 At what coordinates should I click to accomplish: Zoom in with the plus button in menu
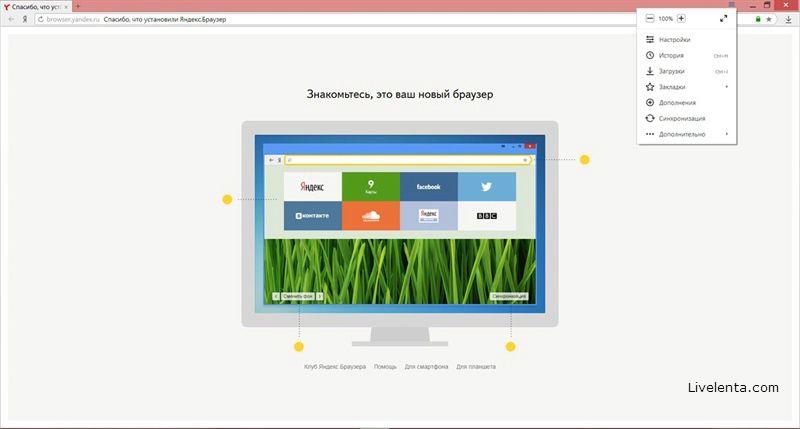[x=681, y=18]
